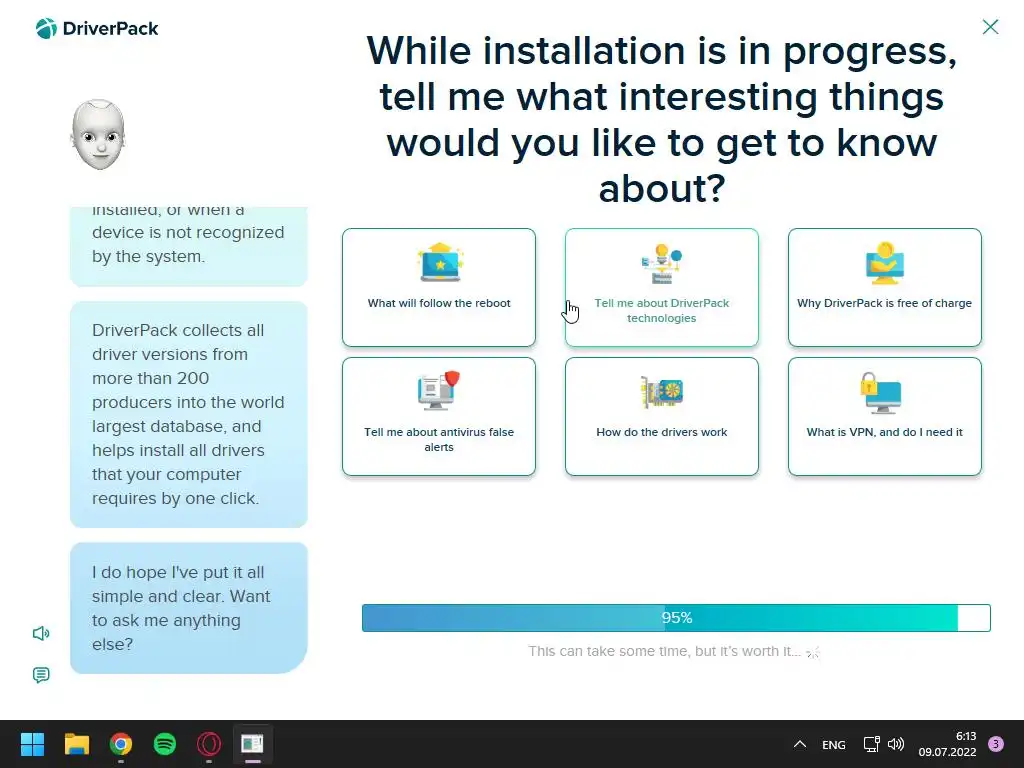Viewport: 1024px width, 768px height.
Task: Open File Explorer from taskbar
Action: pos(76,744)
